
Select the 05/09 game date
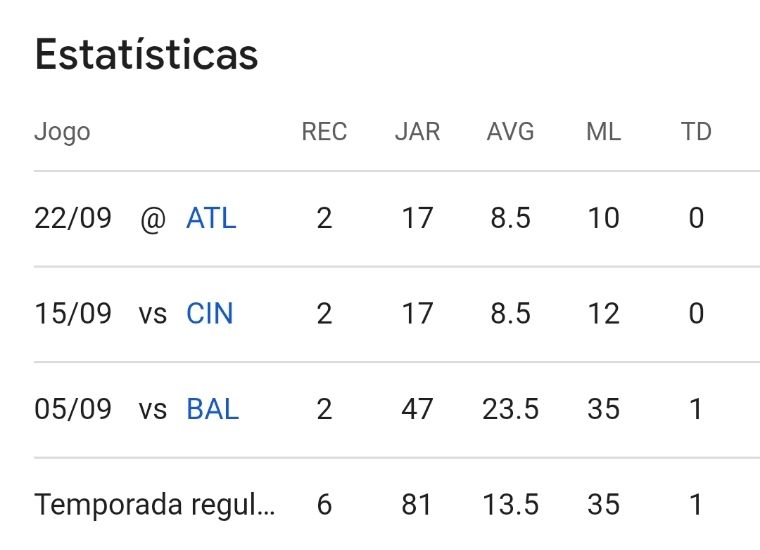73,409
